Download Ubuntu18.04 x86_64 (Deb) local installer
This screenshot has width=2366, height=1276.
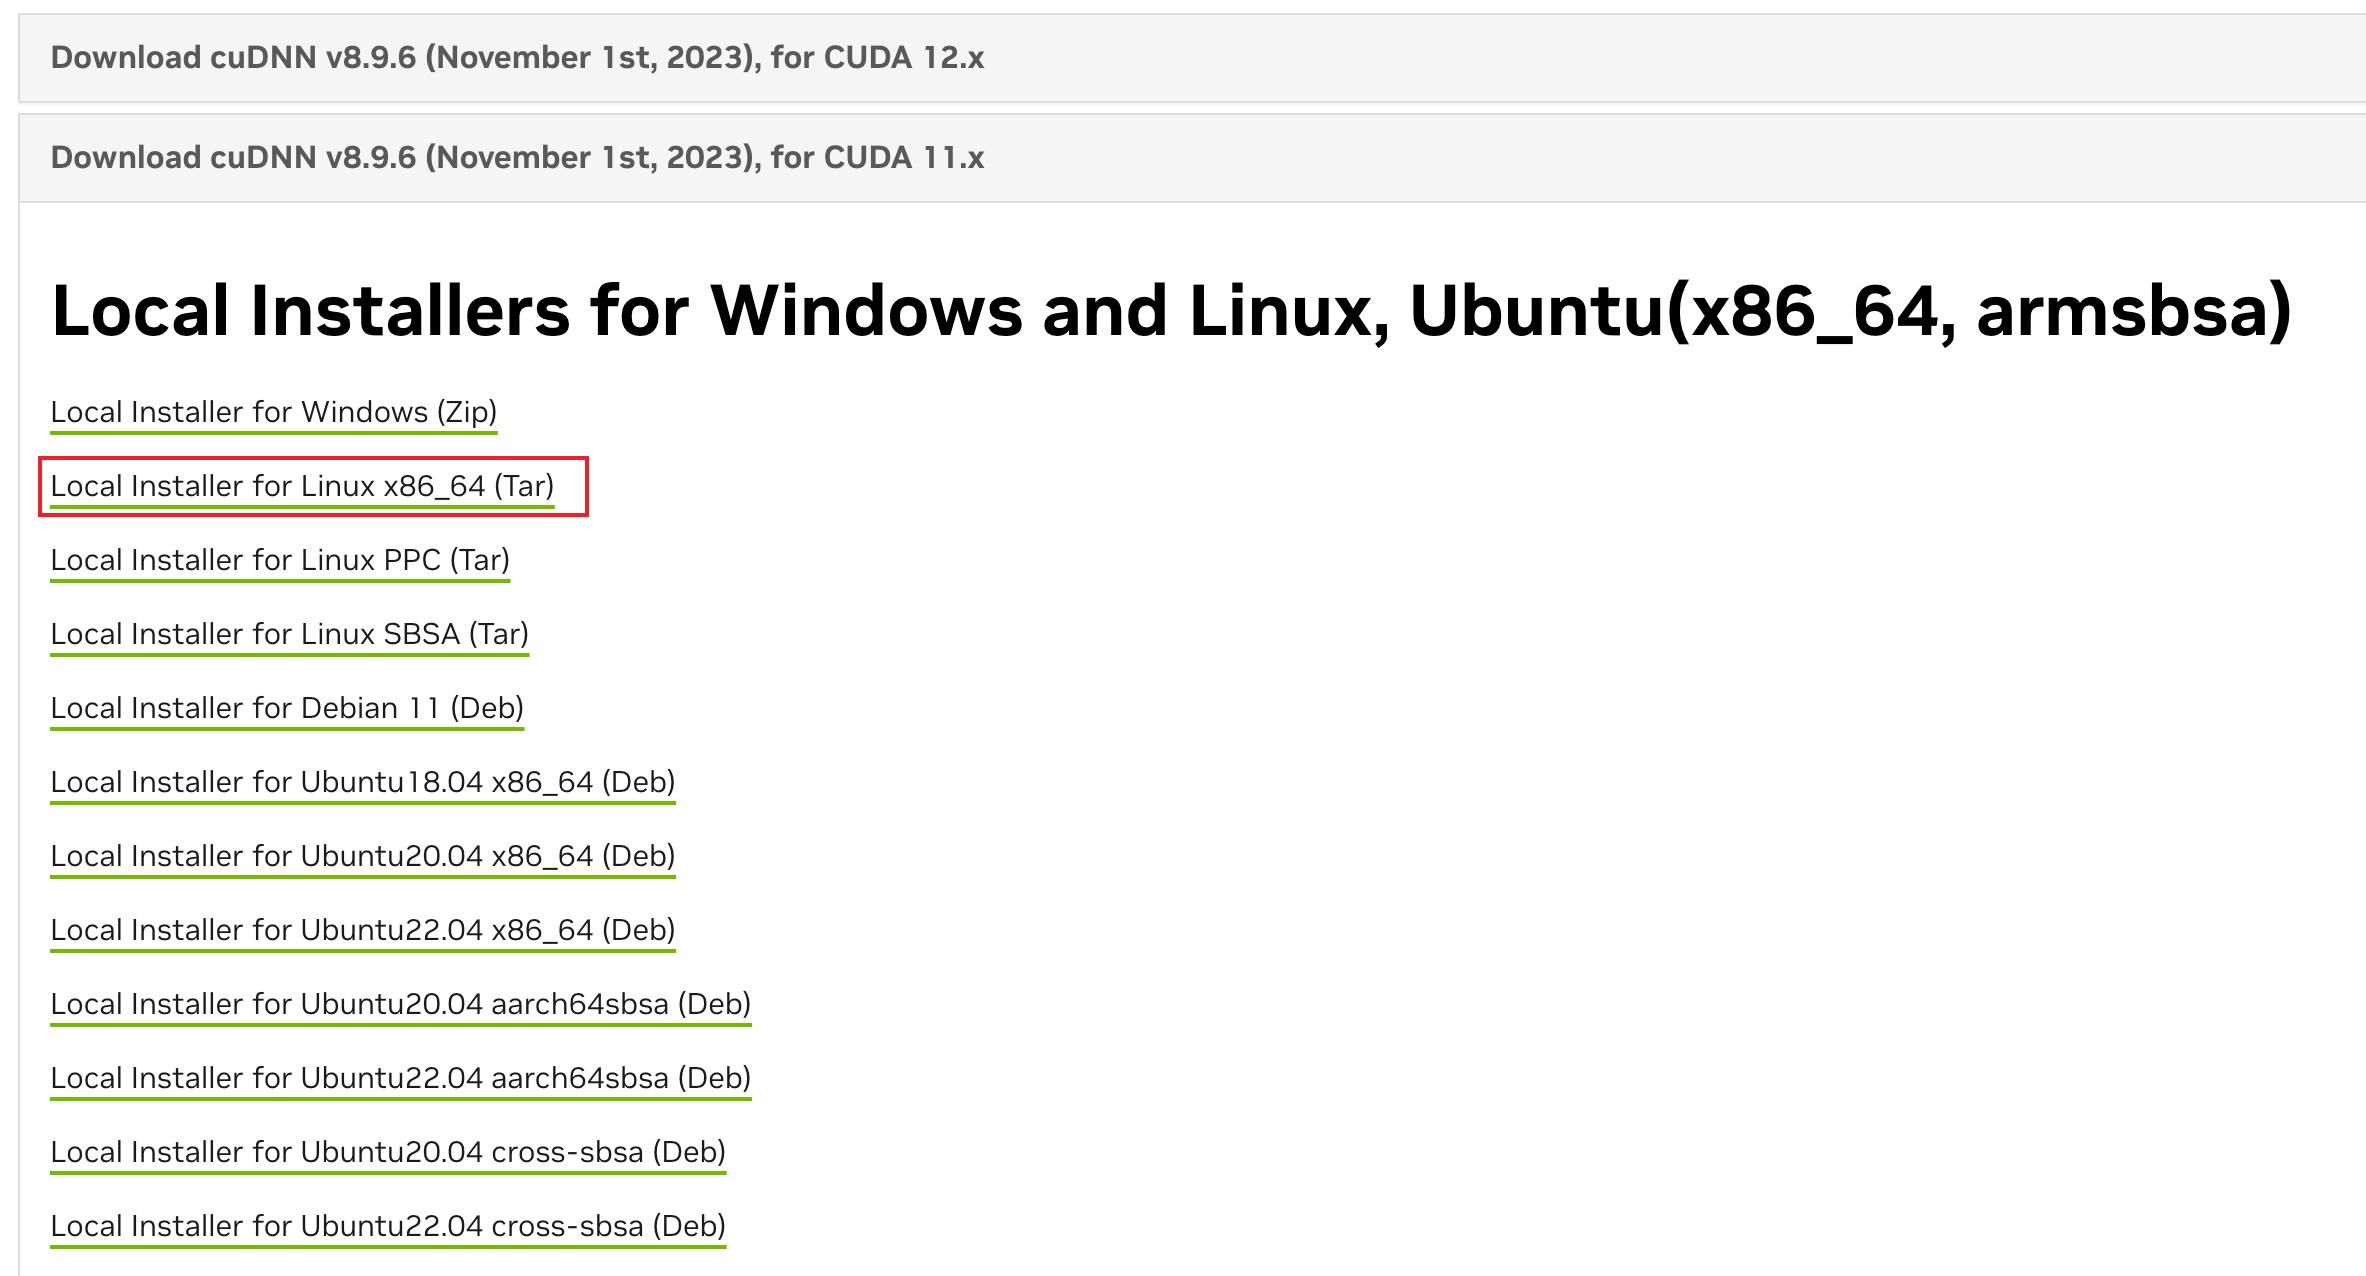coord(362,782)
